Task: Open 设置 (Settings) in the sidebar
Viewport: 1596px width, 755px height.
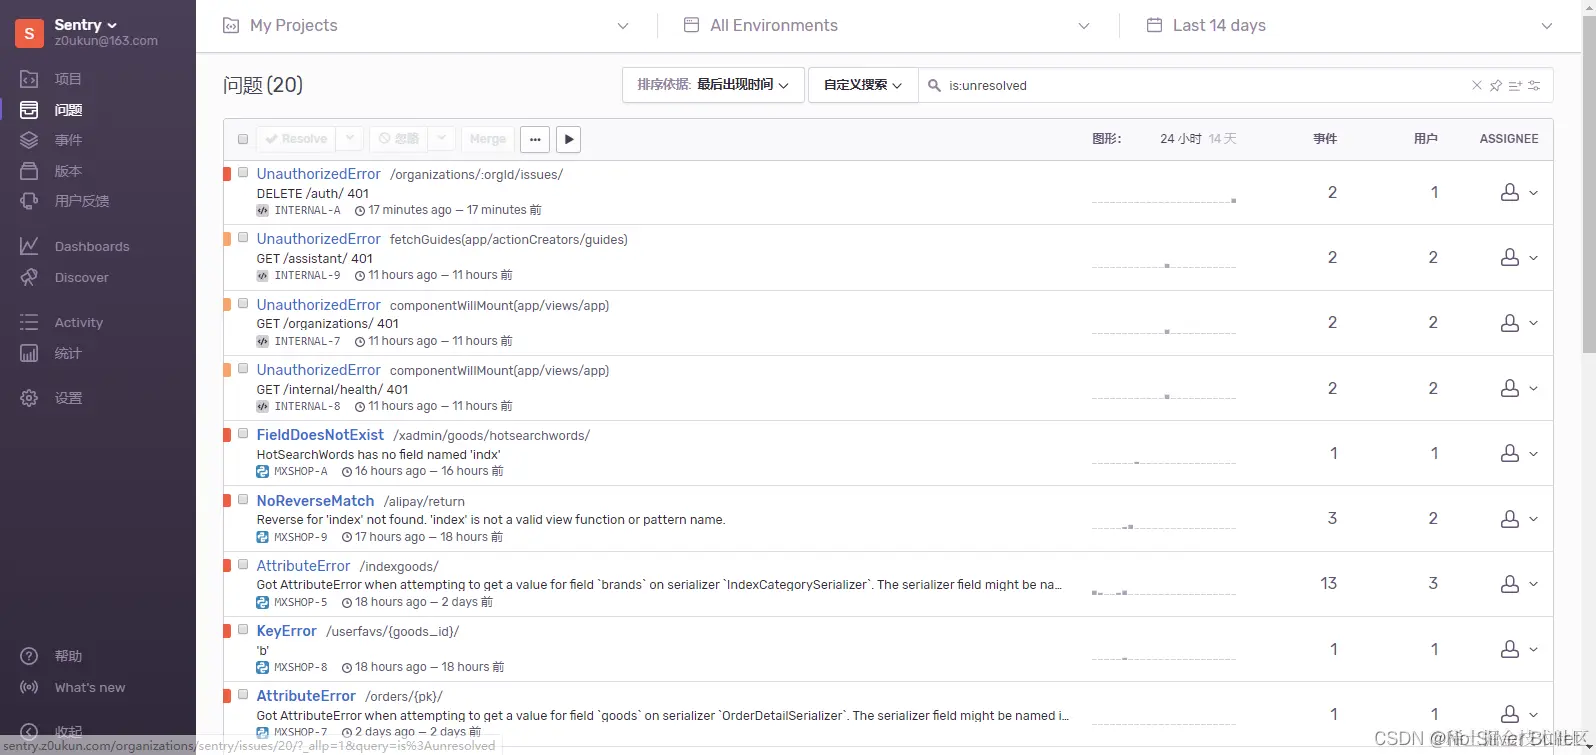Action: point(68,398)
